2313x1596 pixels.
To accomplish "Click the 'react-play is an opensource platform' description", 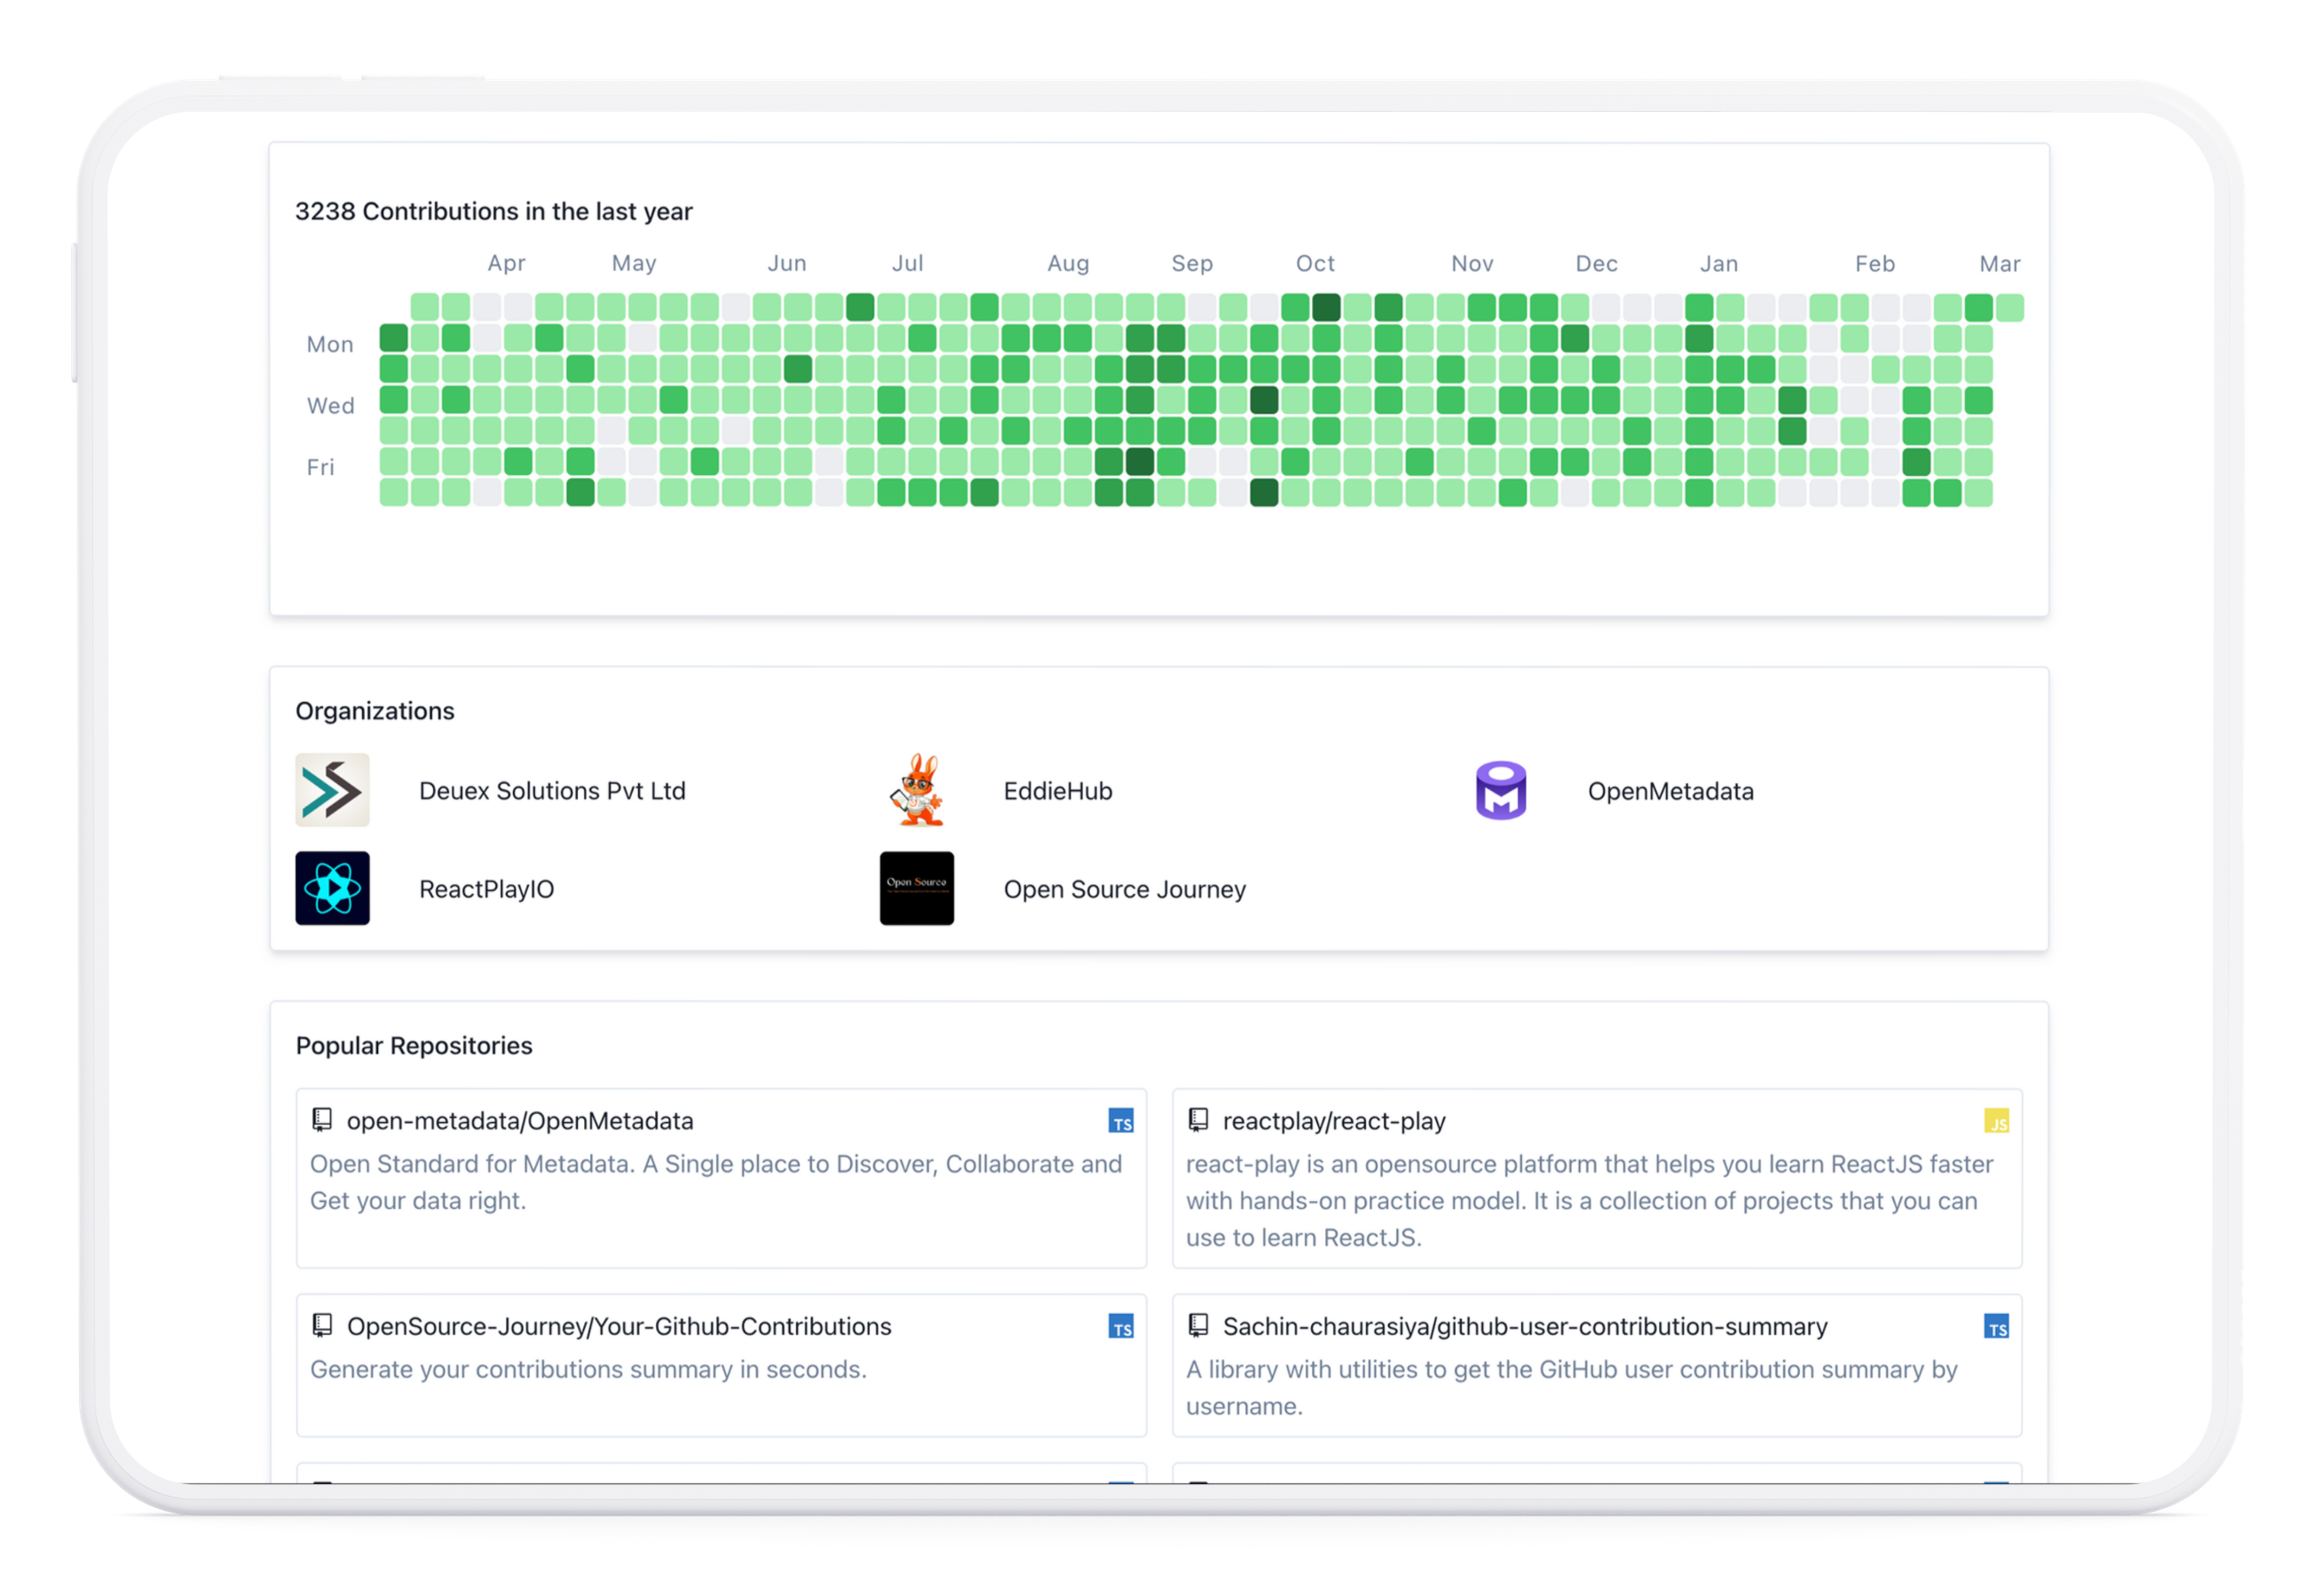I will [x=1590, y=1200].
